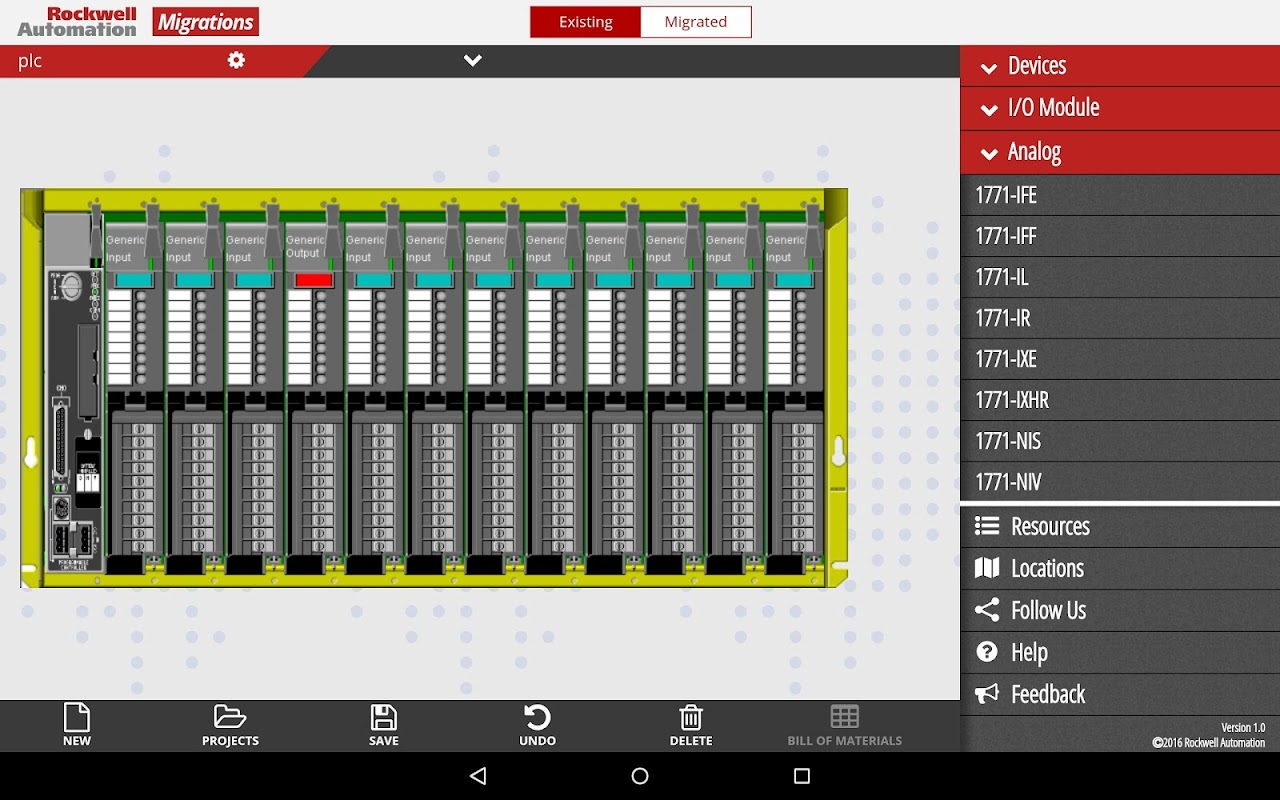
Task: Switch to Existing view
Action: click(x=585, y=22)
